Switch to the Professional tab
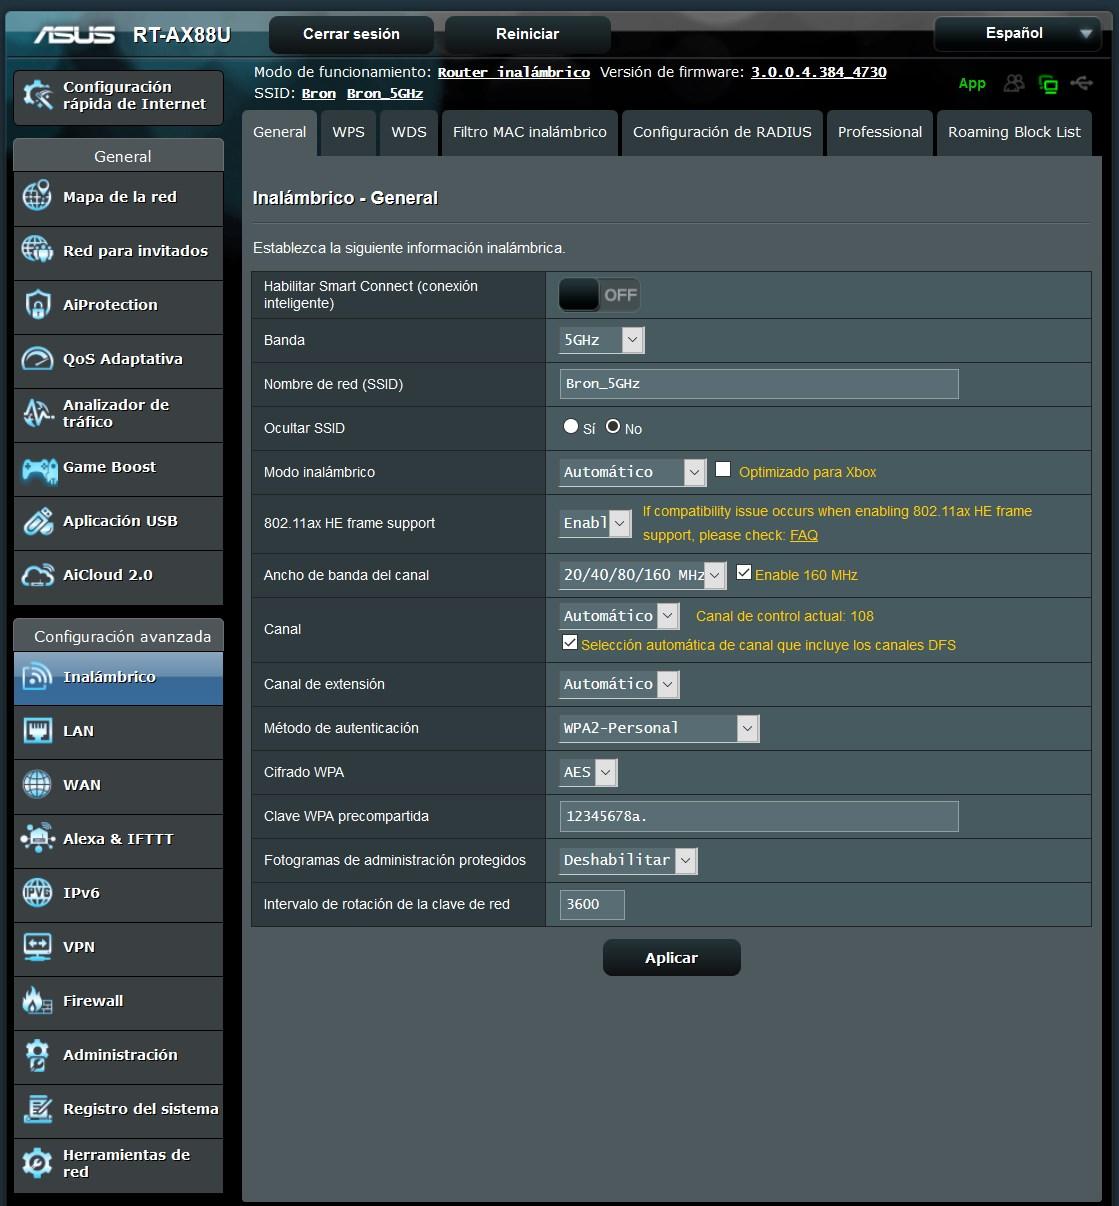Viewport: 1119px width, 1206px height. pos(879,132)
